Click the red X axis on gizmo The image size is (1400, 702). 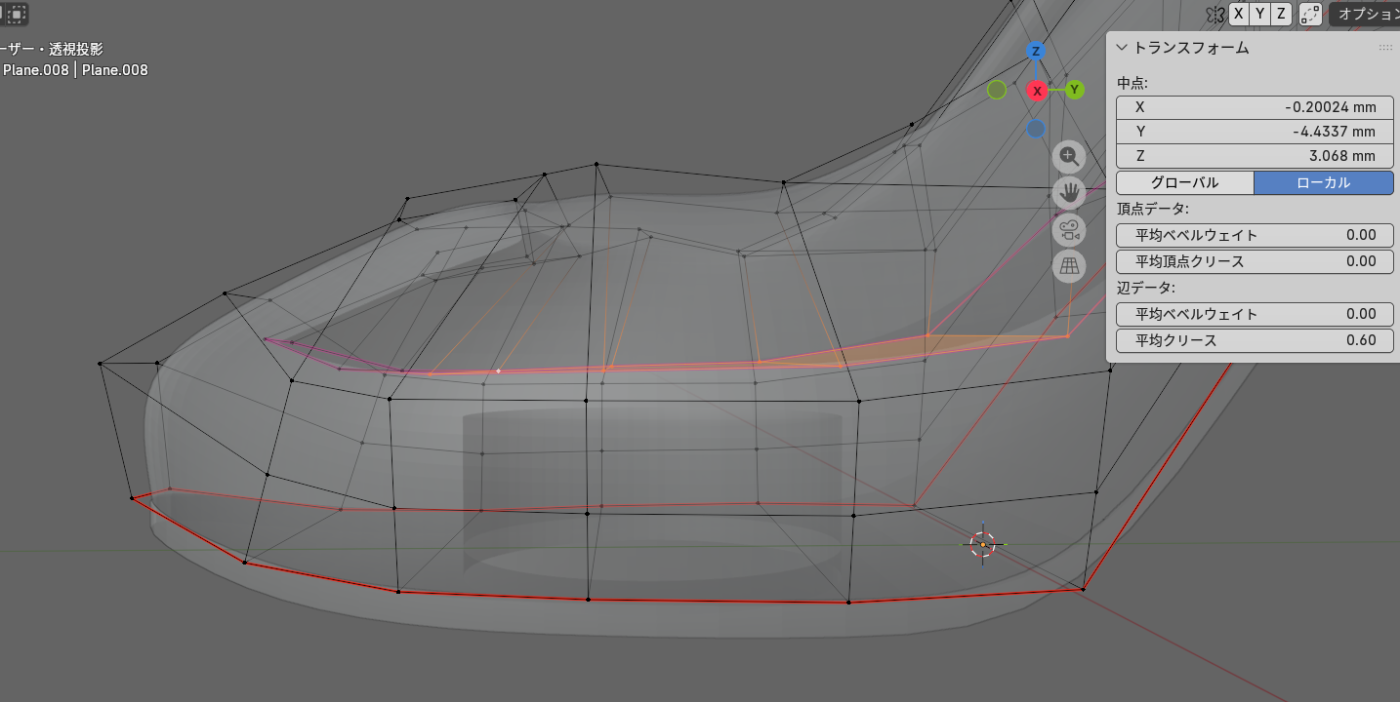(1037, 91)
